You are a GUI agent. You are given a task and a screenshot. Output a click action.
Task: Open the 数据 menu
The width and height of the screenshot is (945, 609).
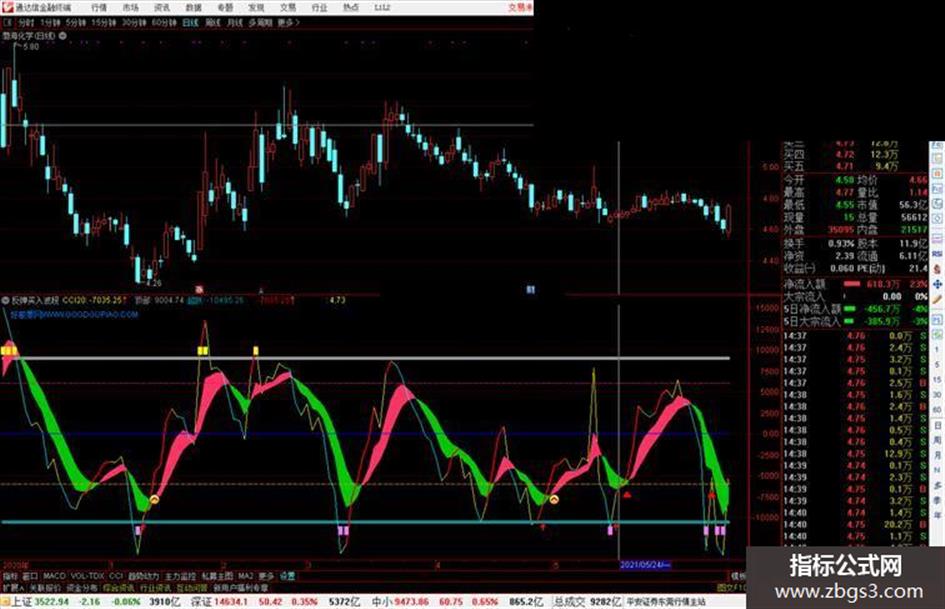tap(193, 8)
